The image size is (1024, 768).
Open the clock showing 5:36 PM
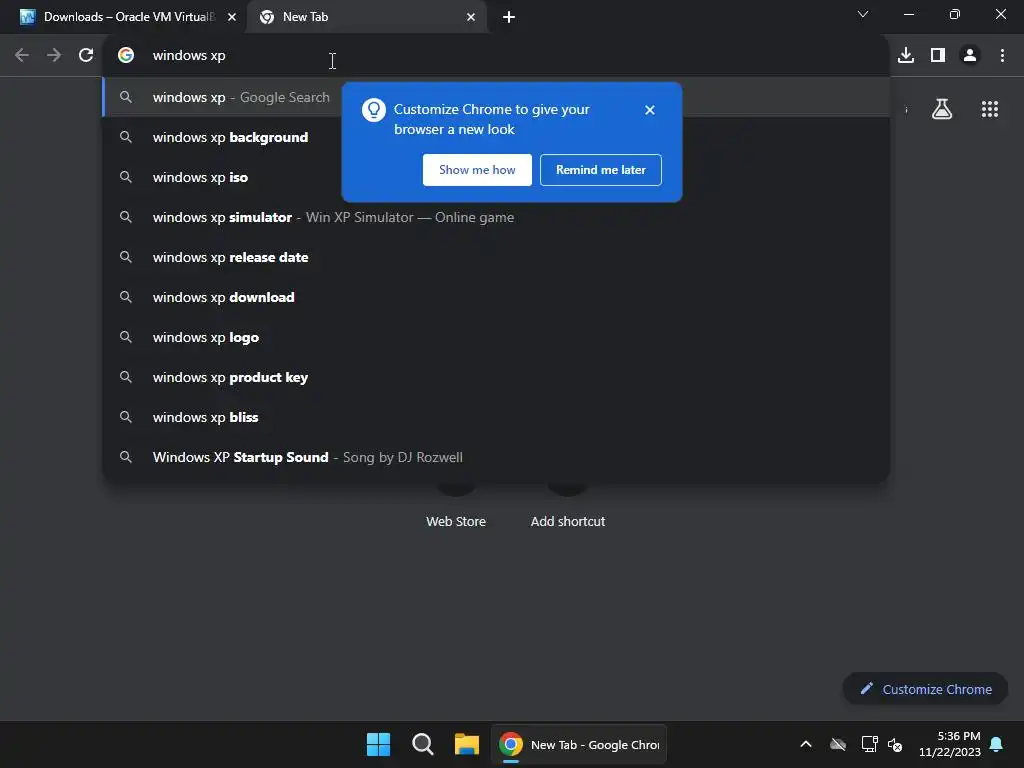coord(950,744)
